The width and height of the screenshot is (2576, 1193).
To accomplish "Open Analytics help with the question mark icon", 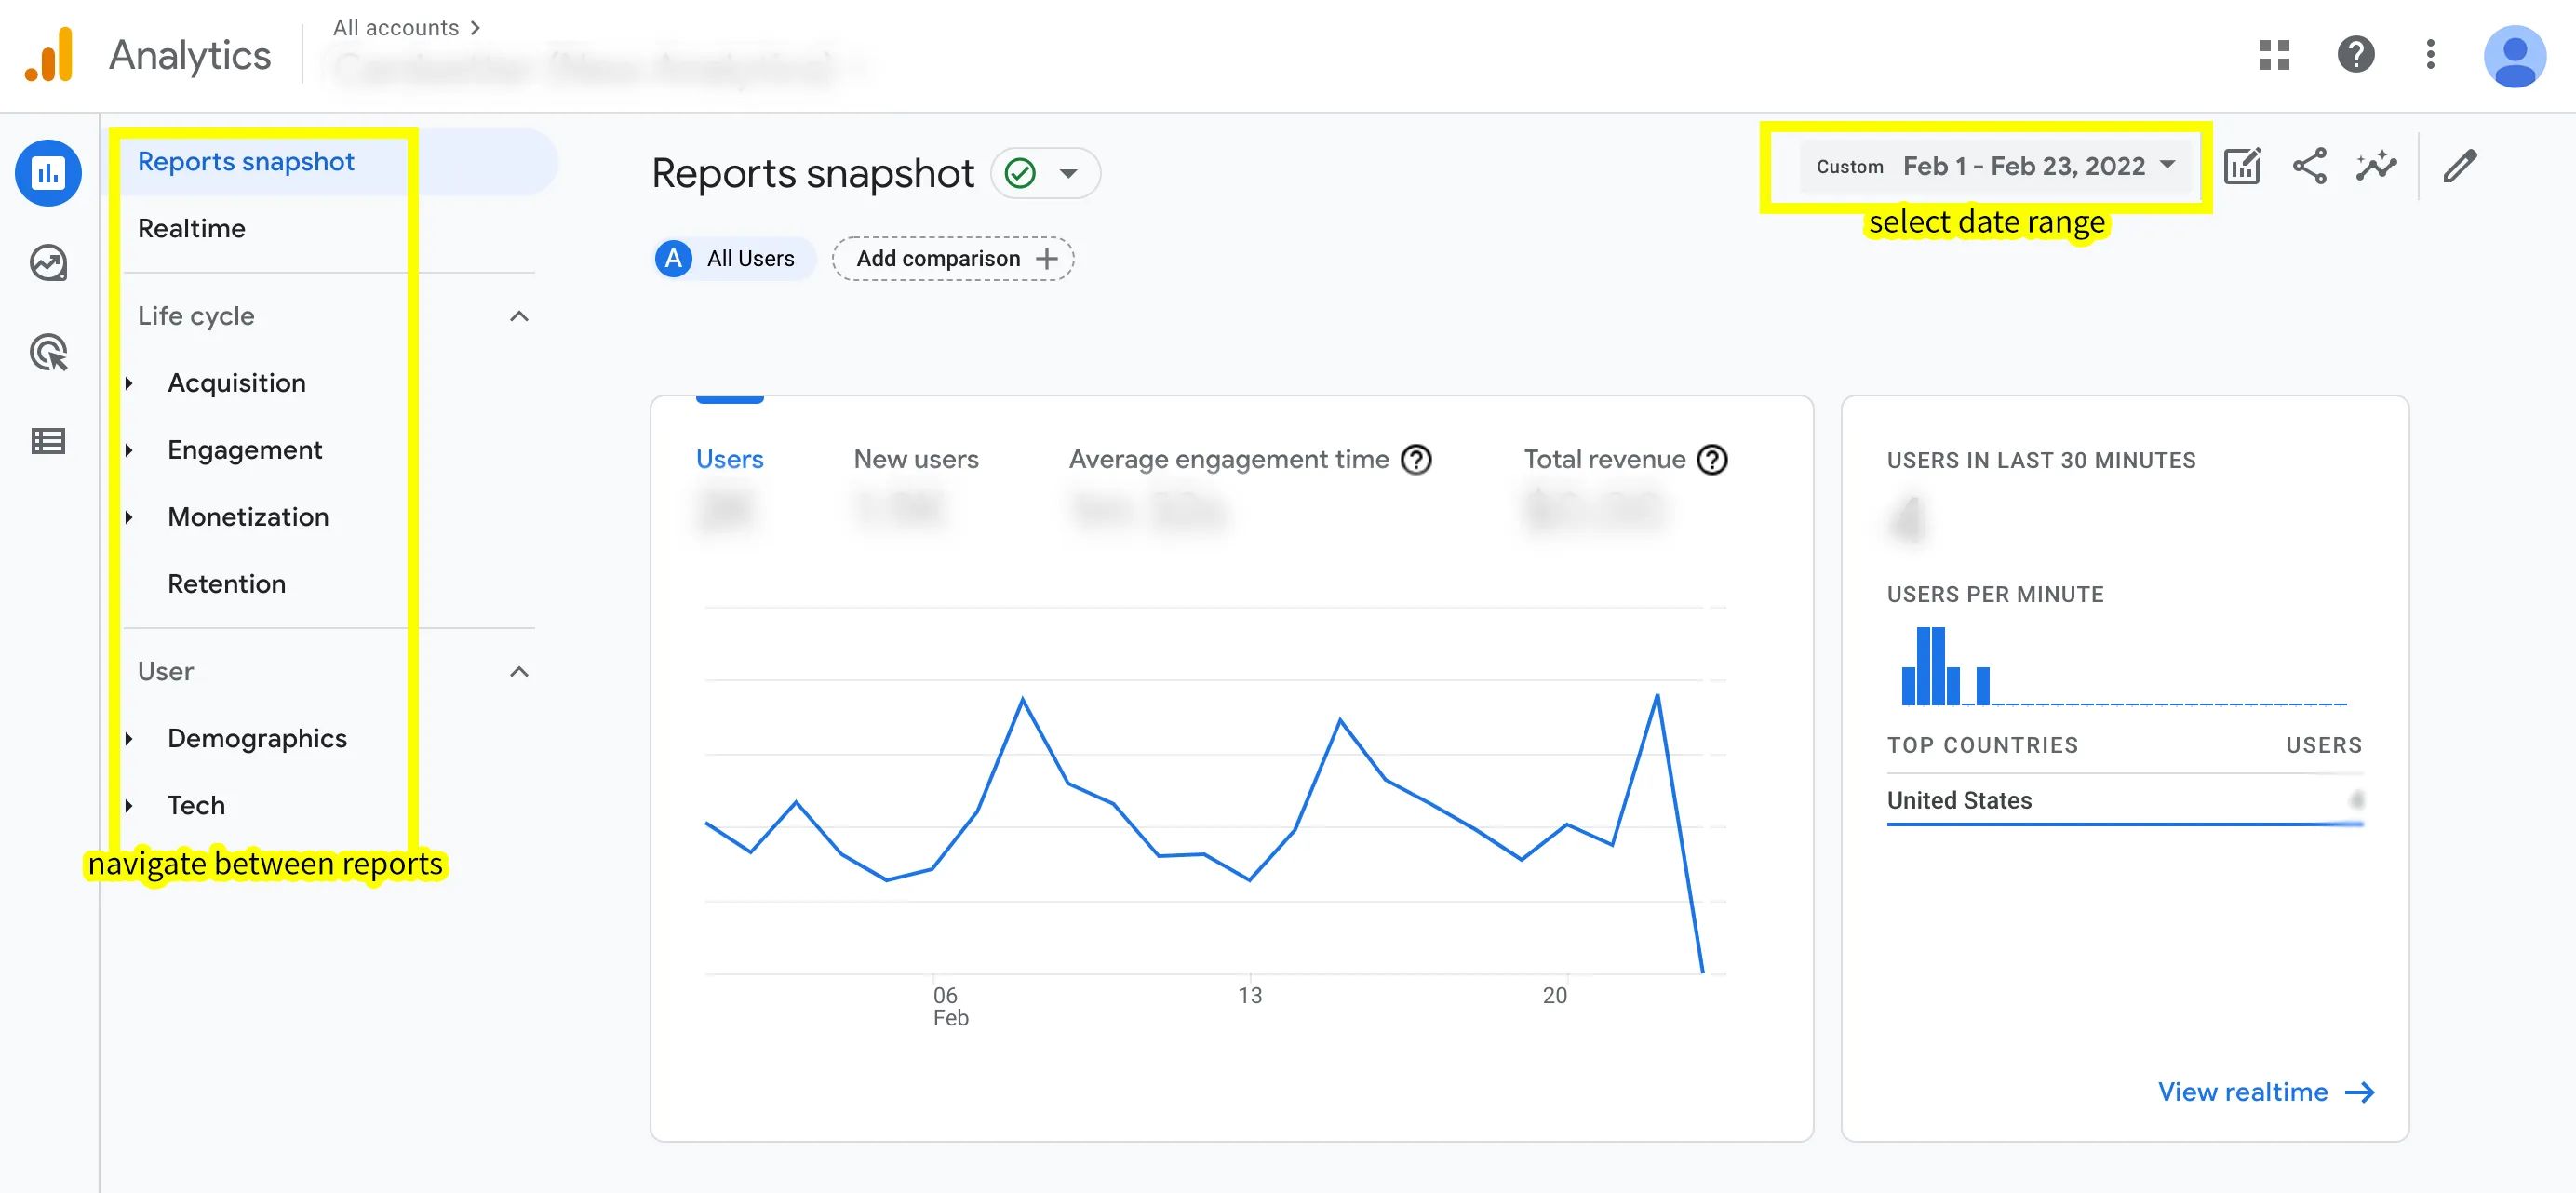I will [x=2356, y=55].
